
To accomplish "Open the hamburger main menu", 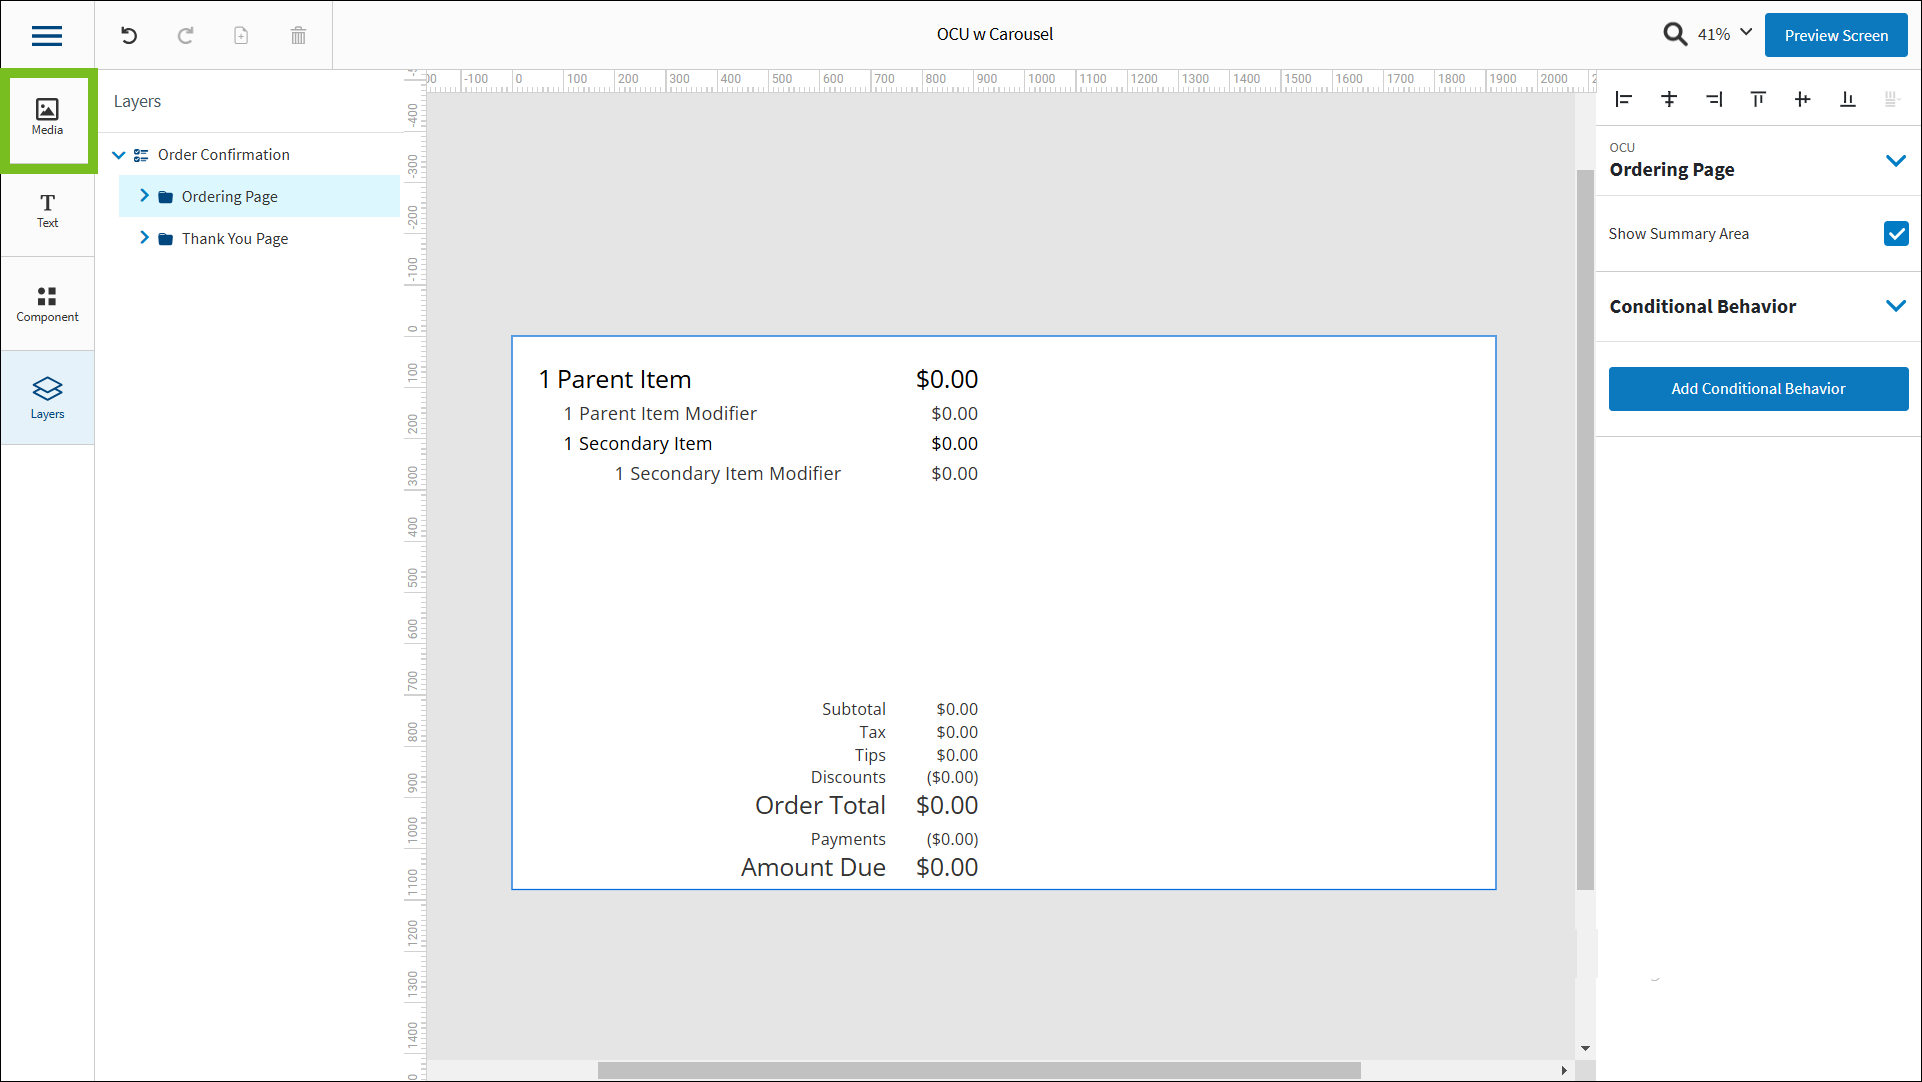I will pyautogui.click(x=47, y=36).
